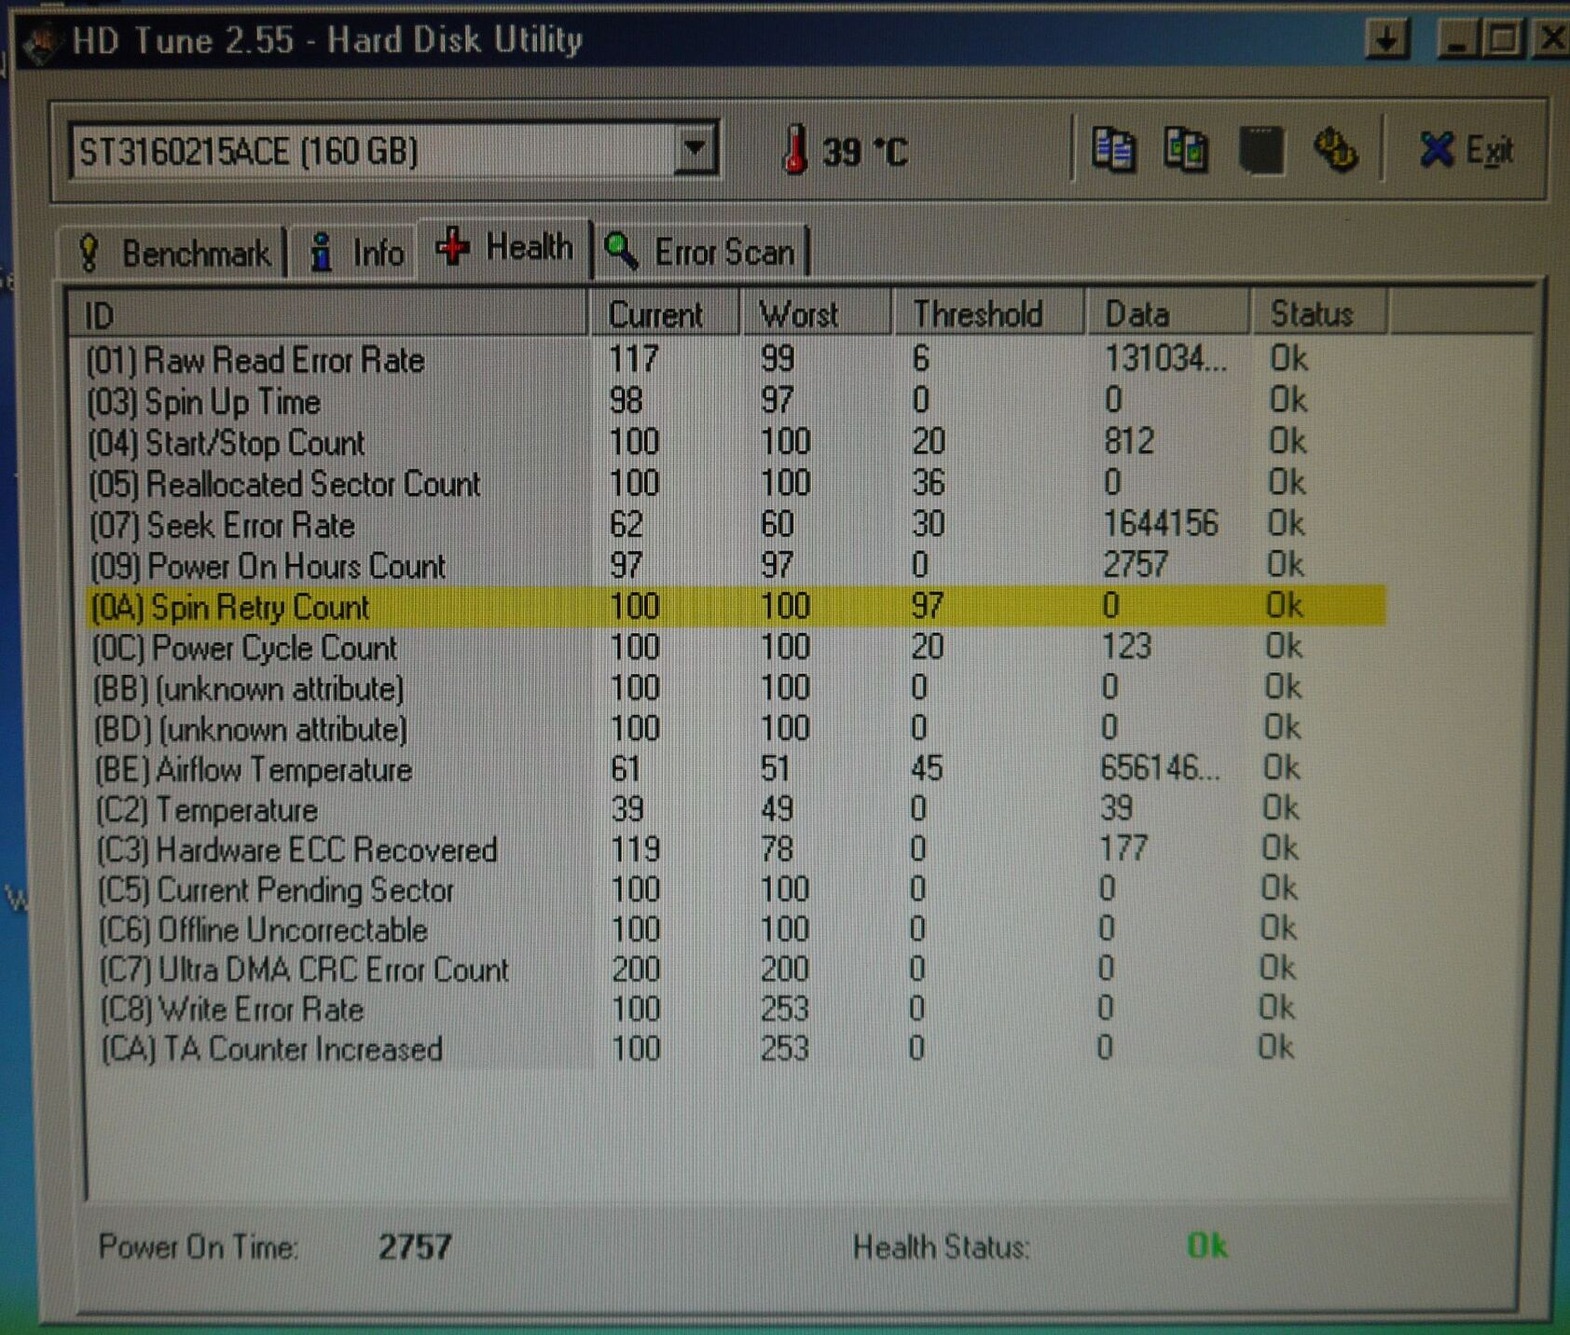Select the Raw Read Error Rate row
The image size is (1570, 1335).
click(x=735, y=360)
